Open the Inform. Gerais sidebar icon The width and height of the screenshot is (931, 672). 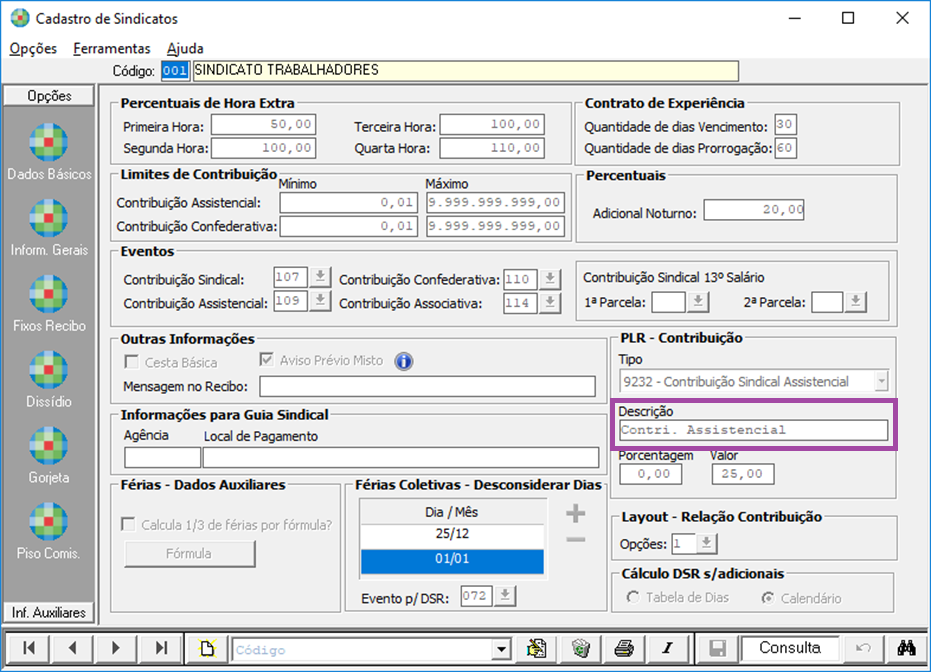(49, 218)
